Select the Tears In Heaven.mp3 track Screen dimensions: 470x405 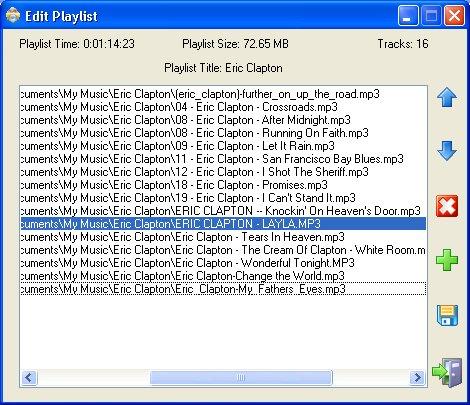coord(223,237)
